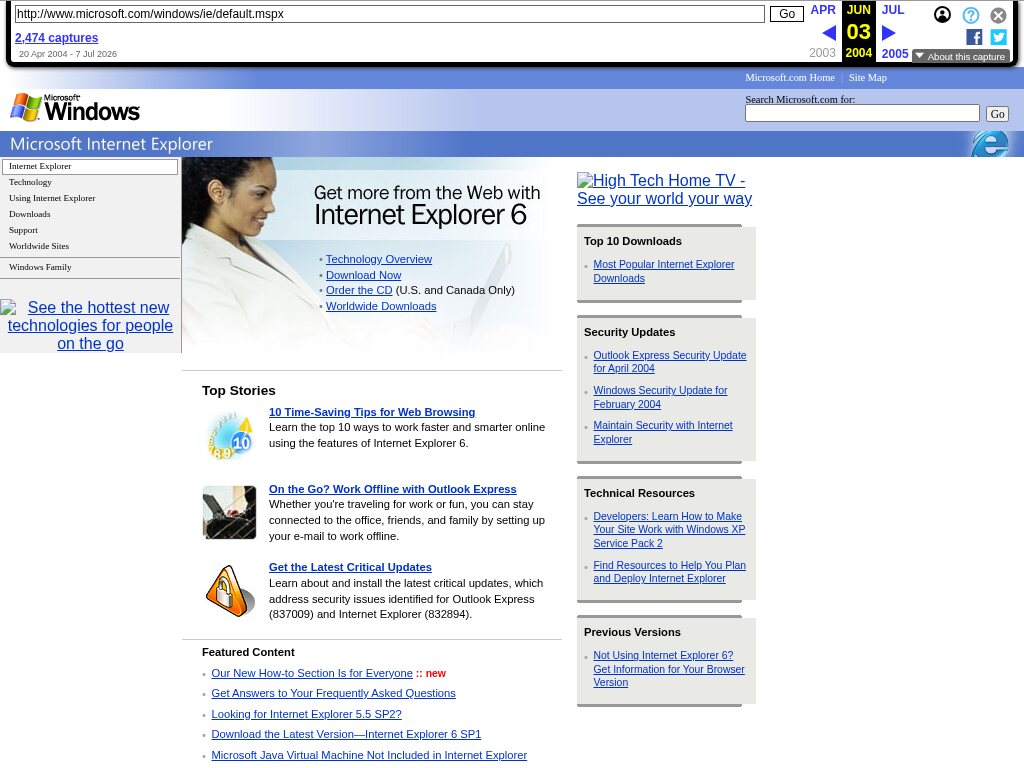The height and width of the screenshot is (768, 1024).
Task: Open the Site Map link
Action: click(867, 77)
